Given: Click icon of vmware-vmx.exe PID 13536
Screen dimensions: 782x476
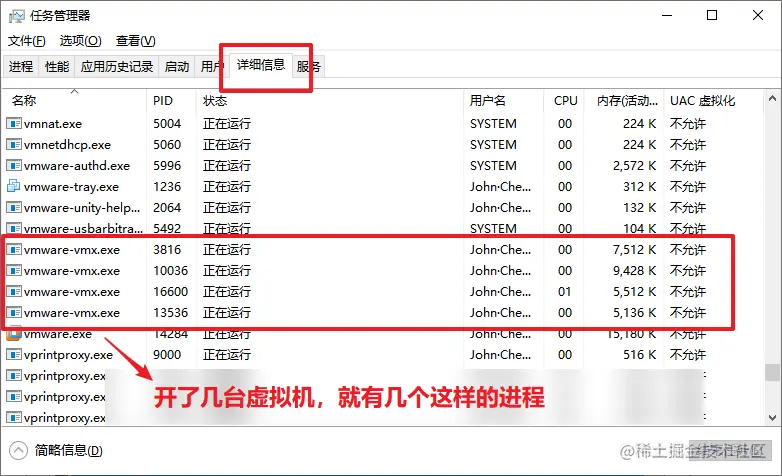Looking at the screenshot, I should [13, 312].
